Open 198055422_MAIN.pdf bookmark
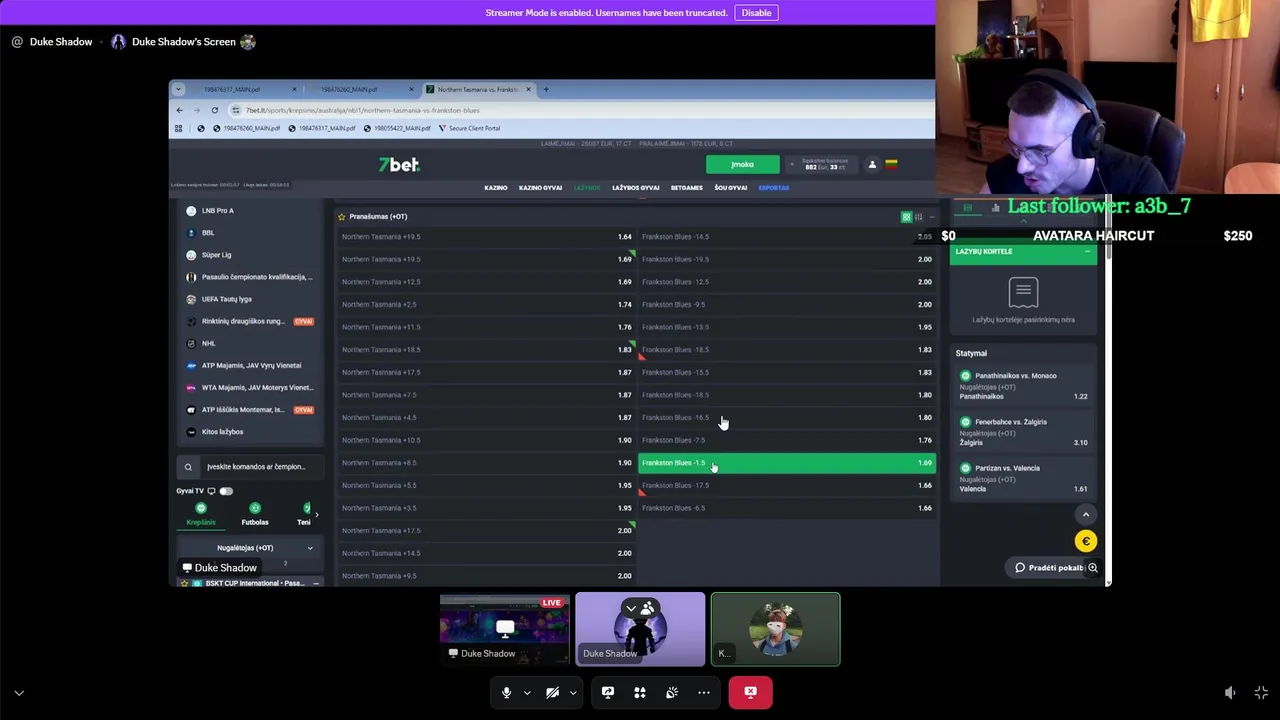Image resolution: width=1280 pixels, height=720 pixels. pyautogui.click(x=398, y=128)
